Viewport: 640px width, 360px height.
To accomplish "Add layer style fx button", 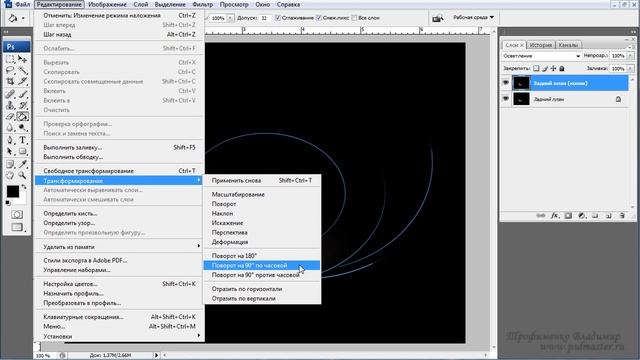I will click(x=554, y=216).
